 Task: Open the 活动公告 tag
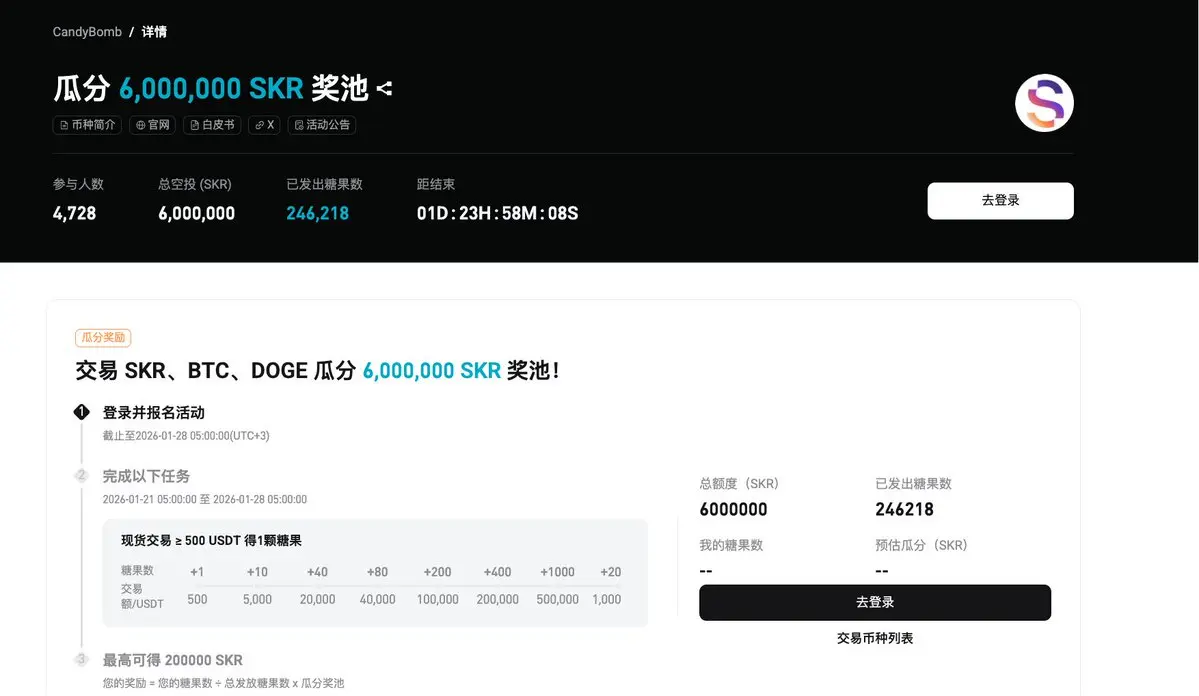click(322, 125)
